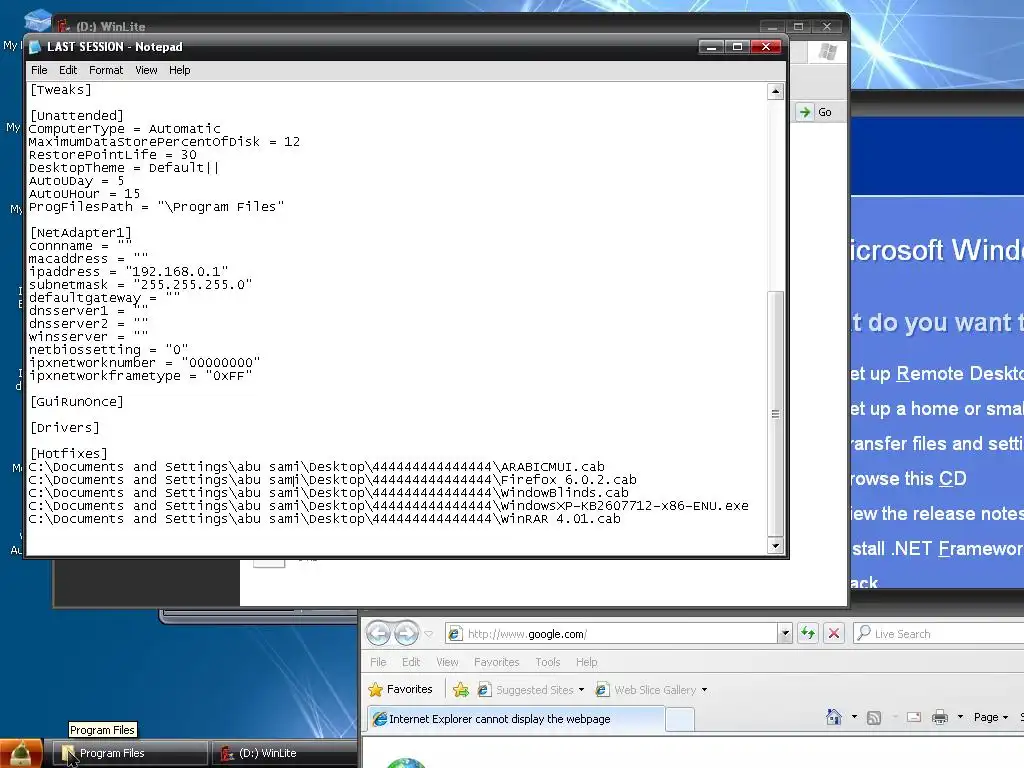The width and height of the screenshot is (1024, 768).
Task: Click IE Home icon
Action: coord(834,717)
